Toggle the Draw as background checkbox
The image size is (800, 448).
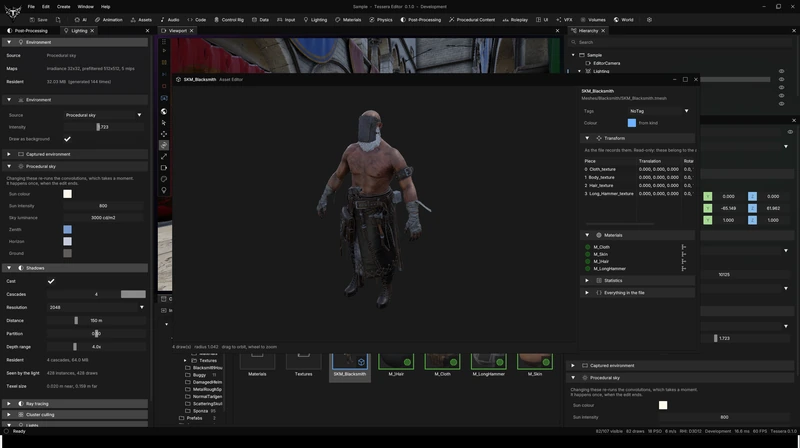[x=67, y=139]
